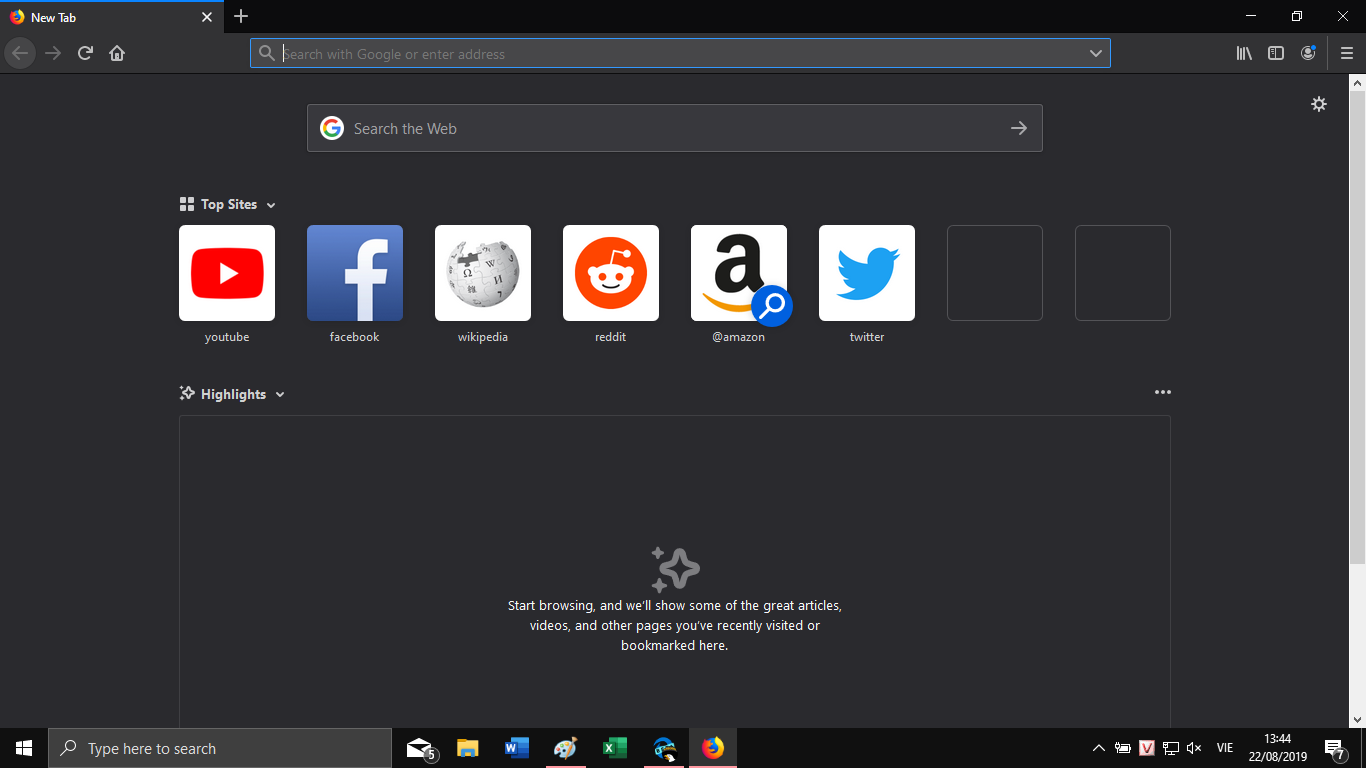Click the Forward navigation arrow

[x=53, y=53]
